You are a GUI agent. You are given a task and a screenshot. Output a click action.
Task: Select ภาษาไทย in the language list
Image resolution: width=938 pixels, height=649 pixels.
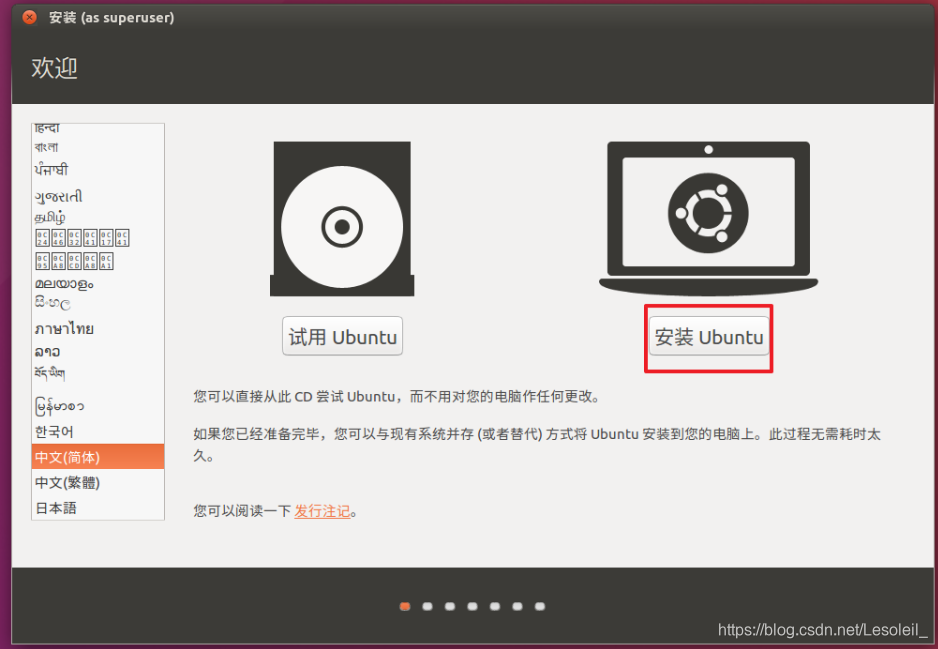(x=98, y=328)
